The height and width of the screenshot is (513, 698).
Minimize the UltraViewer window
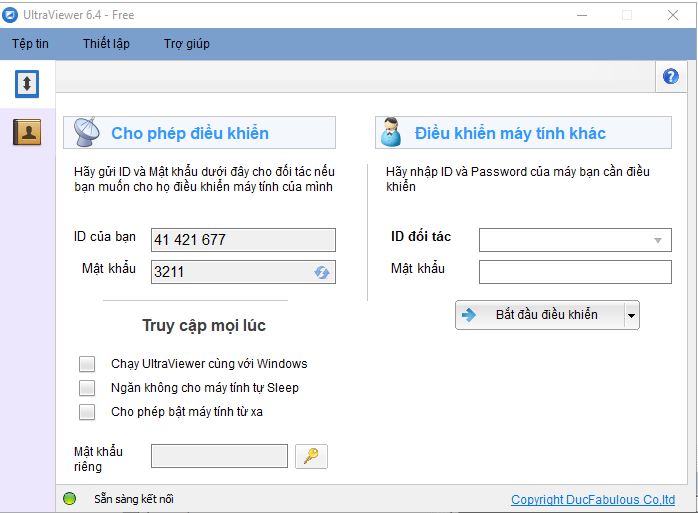click(x=582, y=15)
